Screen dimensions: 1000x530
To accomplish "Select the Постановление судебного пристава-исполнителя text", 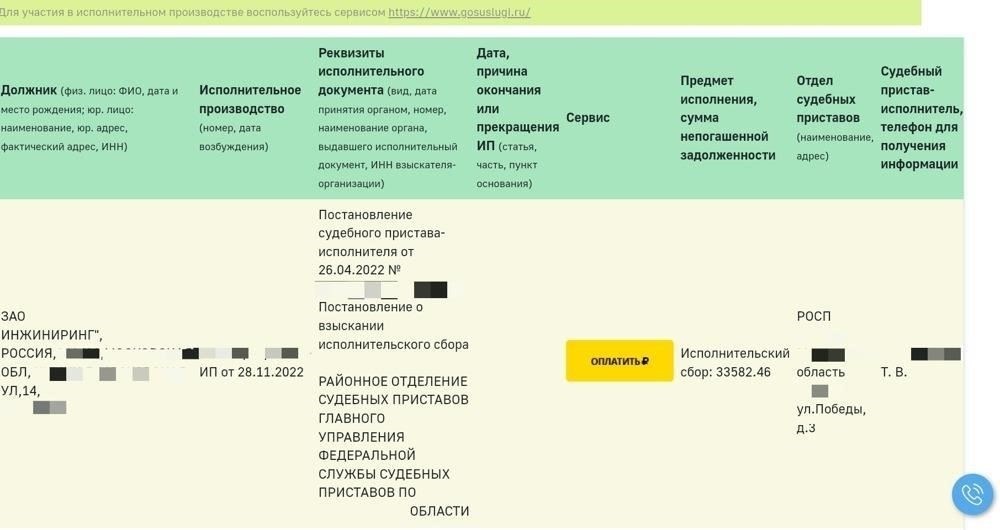I will (x=381, y=233).
